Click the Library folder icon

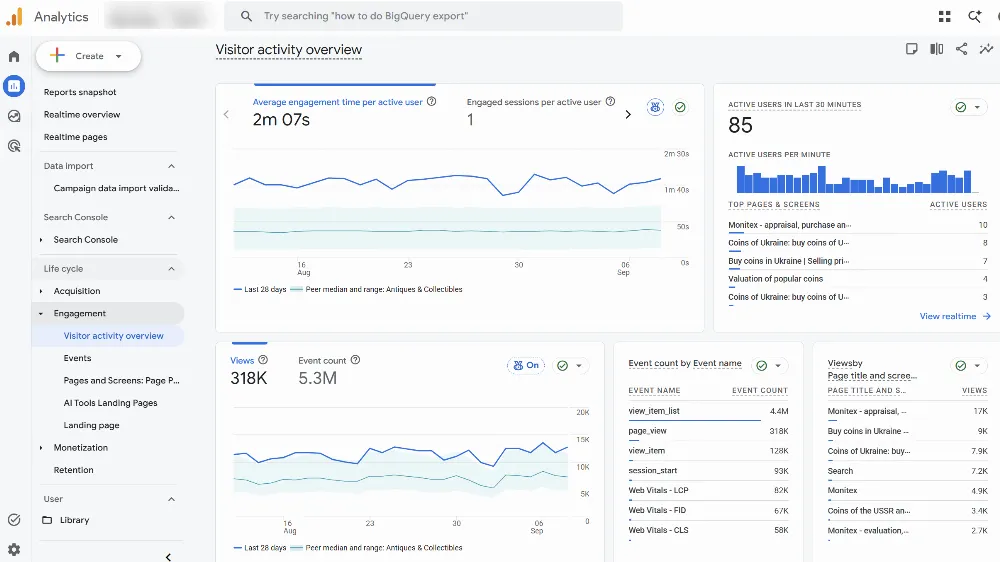(x=47, y=520)
